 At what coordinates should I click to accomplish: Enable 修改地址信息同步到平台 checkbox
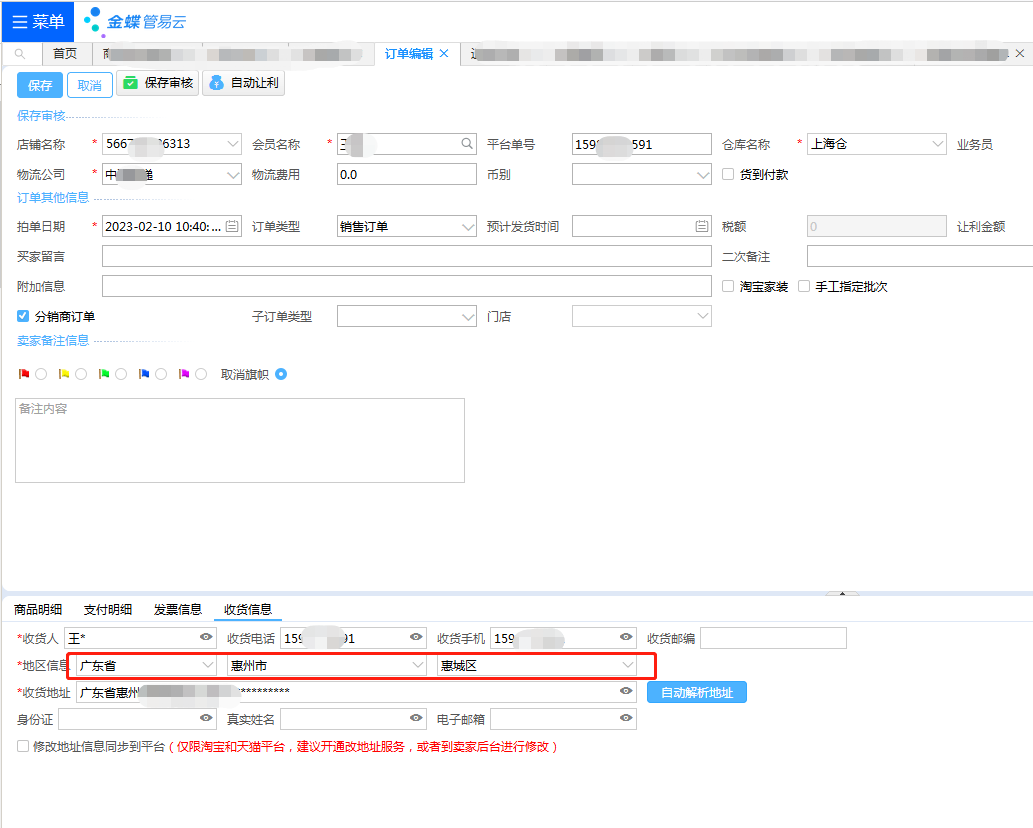coord(23,746)
